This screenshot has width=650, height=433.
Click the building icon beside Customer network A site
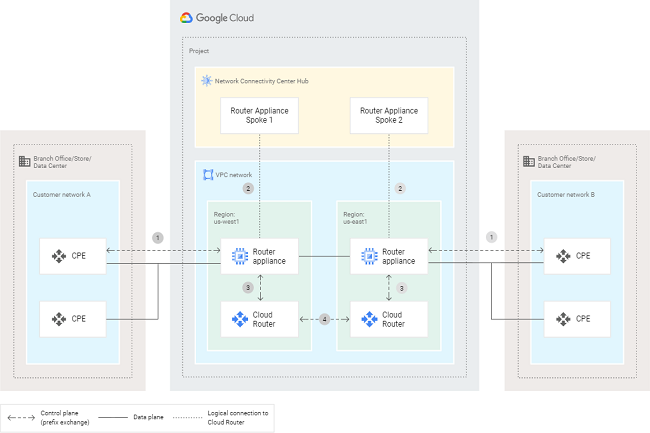(x=24, y=161)
